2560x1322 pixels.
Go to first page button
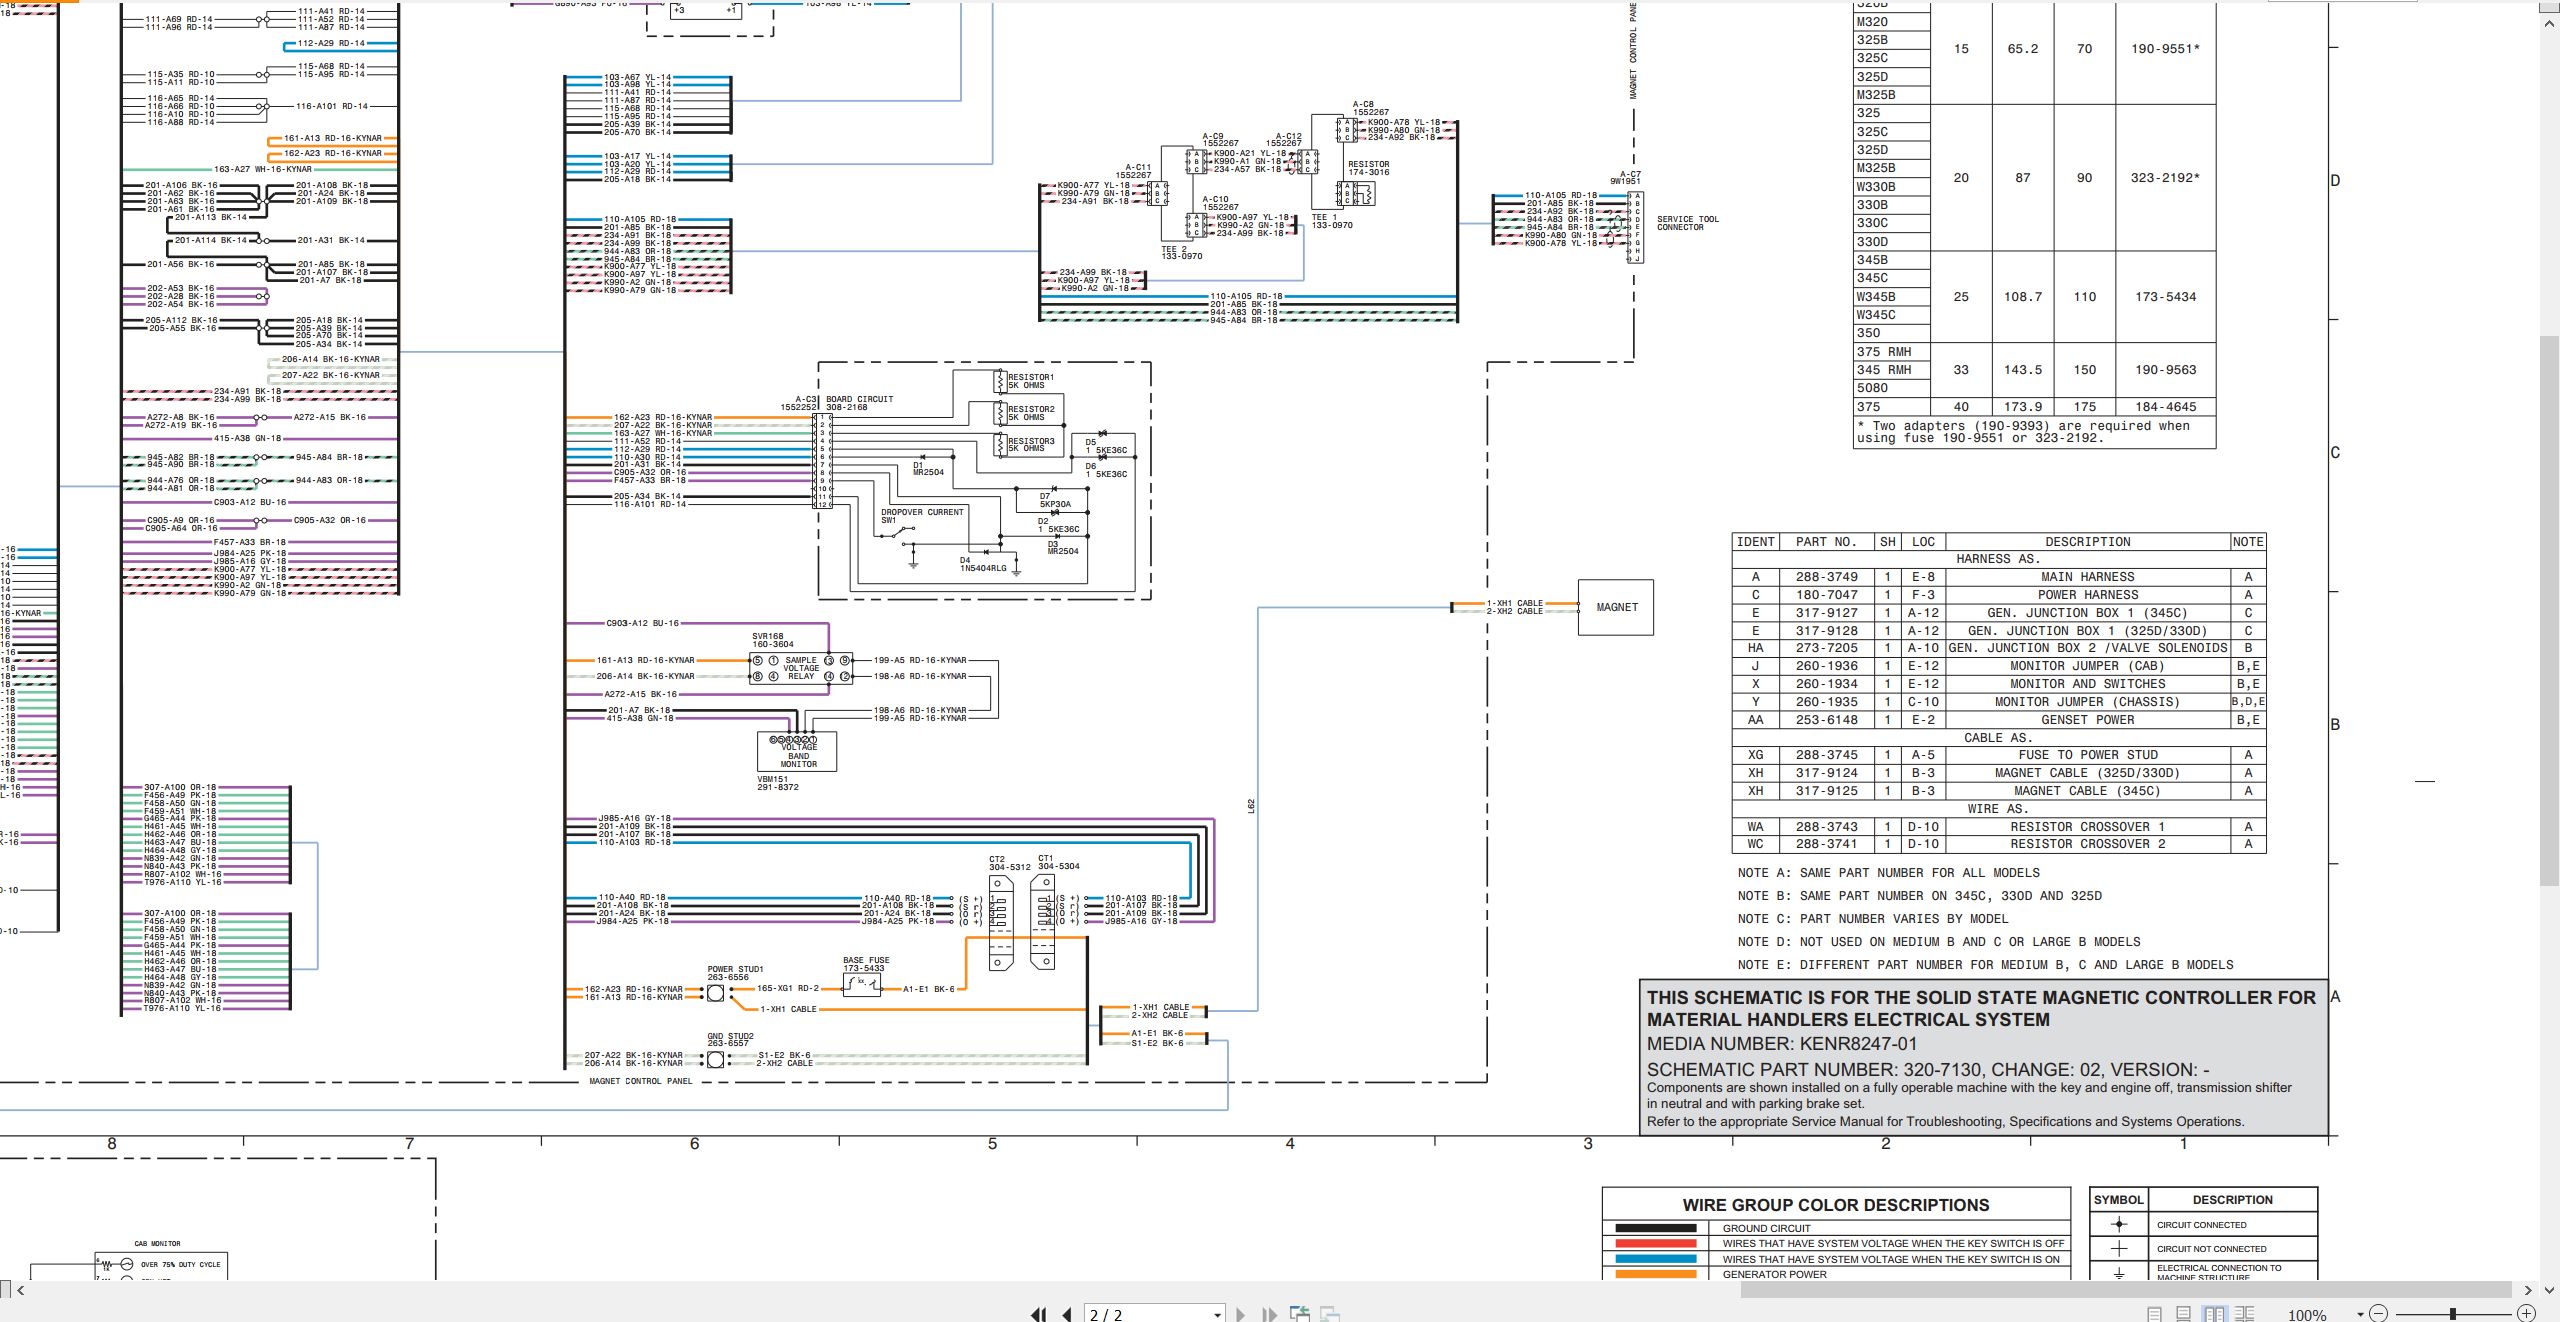1039,1314
